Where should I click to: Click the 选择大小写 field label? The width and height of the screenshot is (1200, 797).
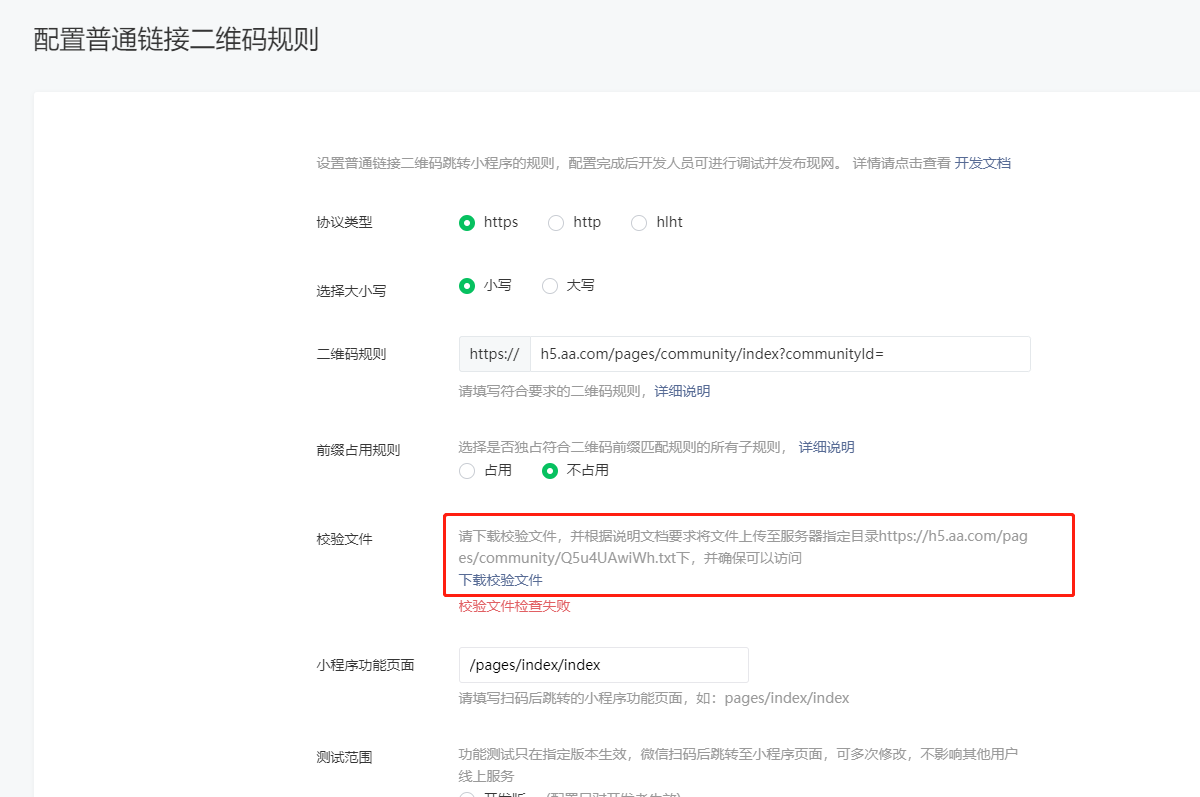tap(351, 291)
